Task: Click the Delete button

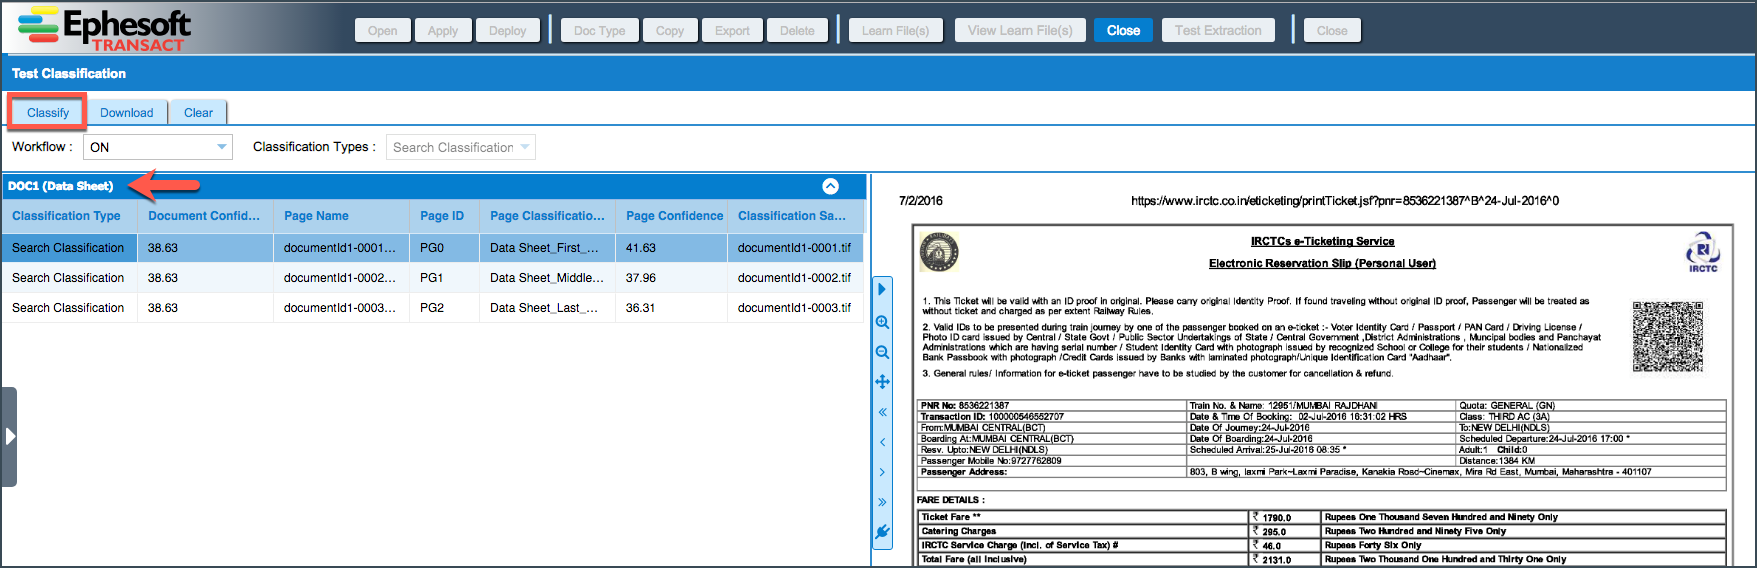Action: coord(797,31)
